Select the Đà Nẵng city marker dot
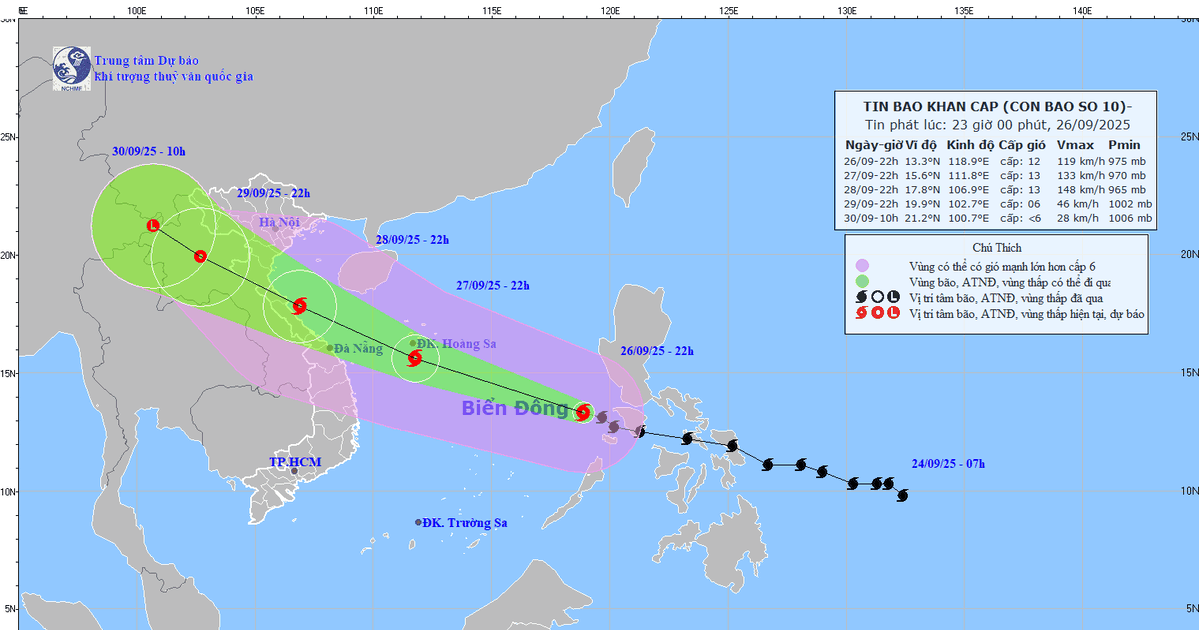This screenshot has height=630, width=1199. pos(330,348)
